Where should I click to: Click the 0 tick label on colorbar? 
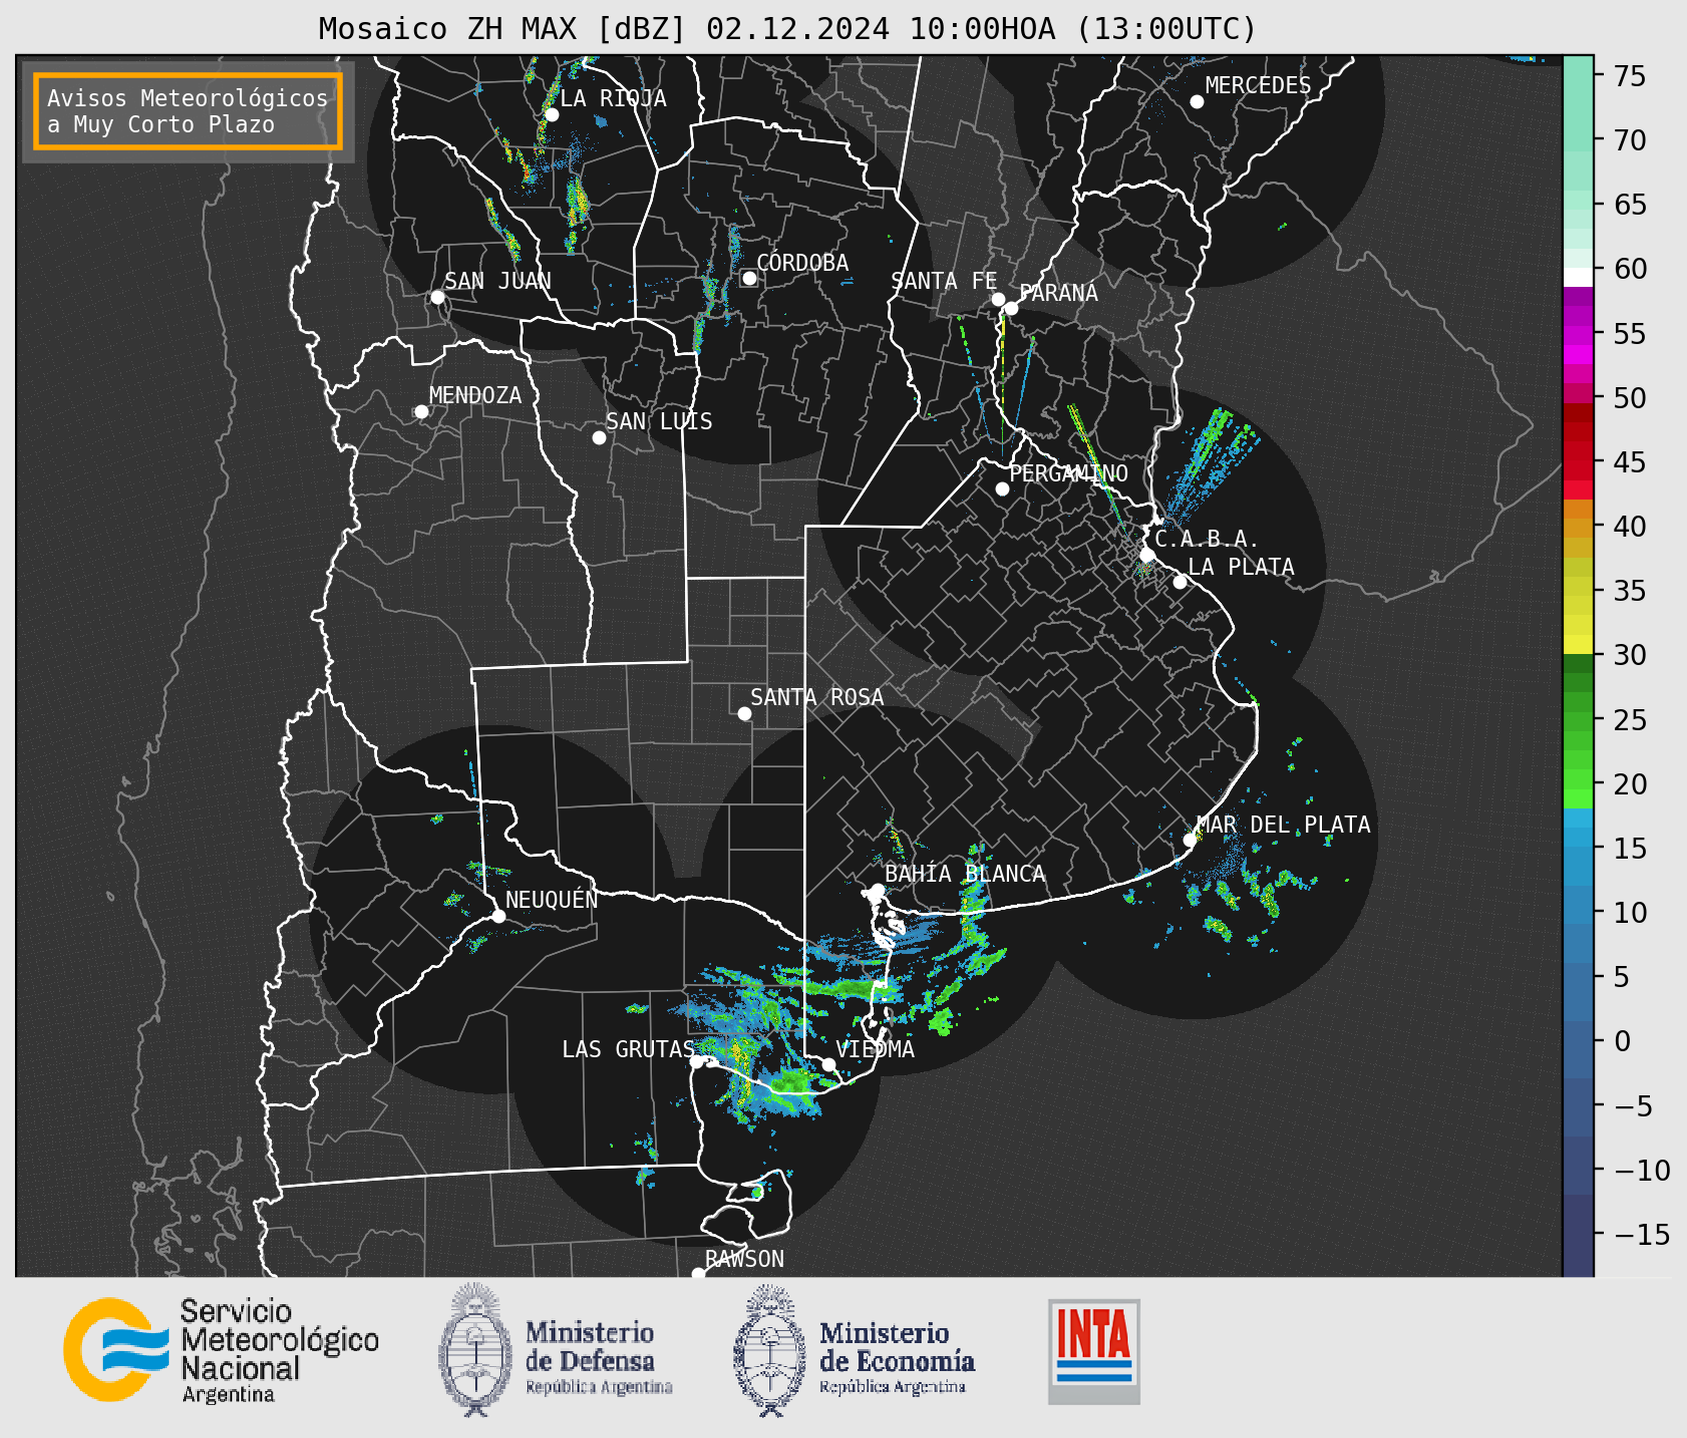(1622, 1041)
